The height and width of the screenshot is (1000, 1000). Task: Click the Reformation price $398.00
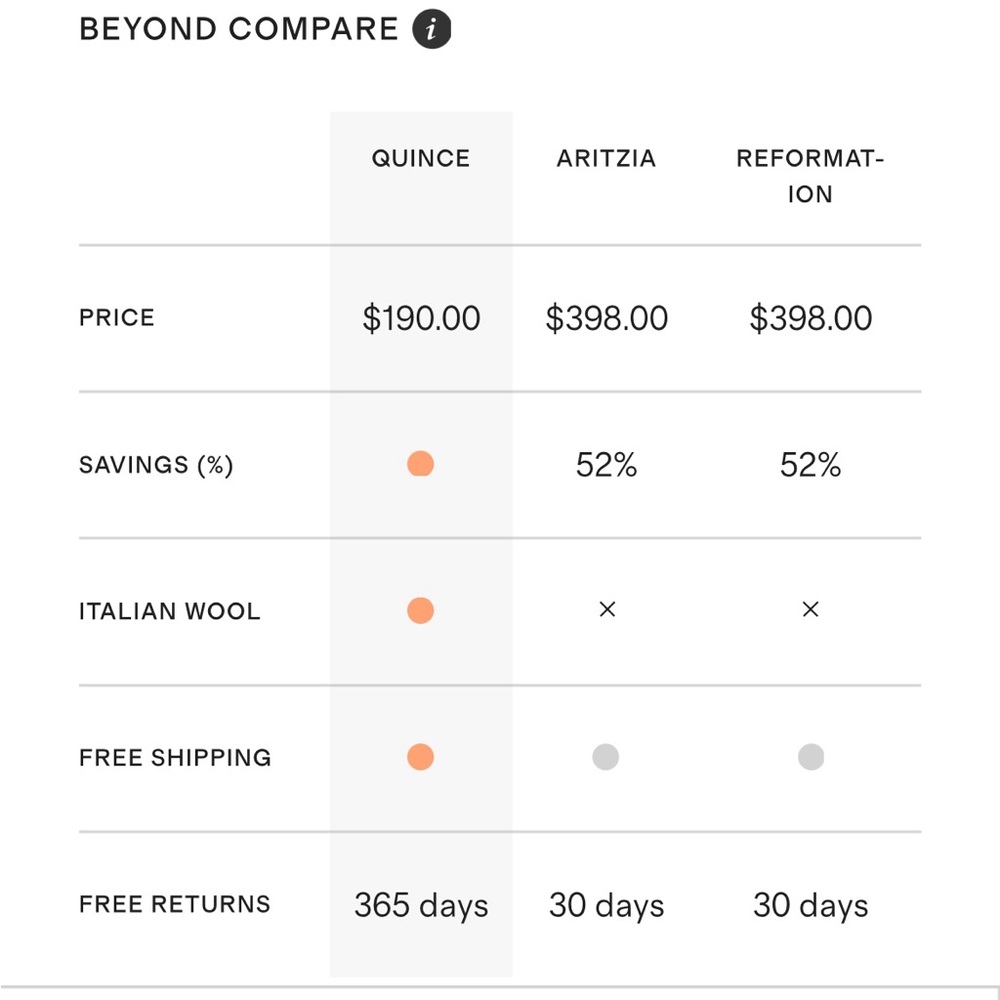click(x=811, y=318)
